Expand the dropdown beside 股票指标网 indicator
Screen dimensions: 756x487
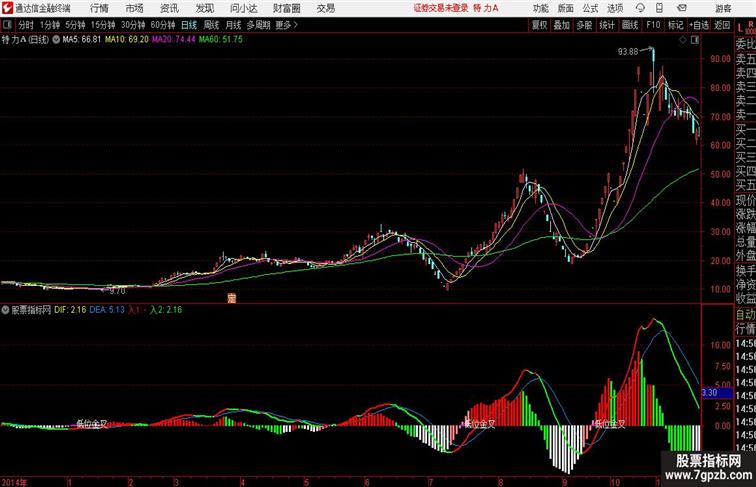point(5,310)
